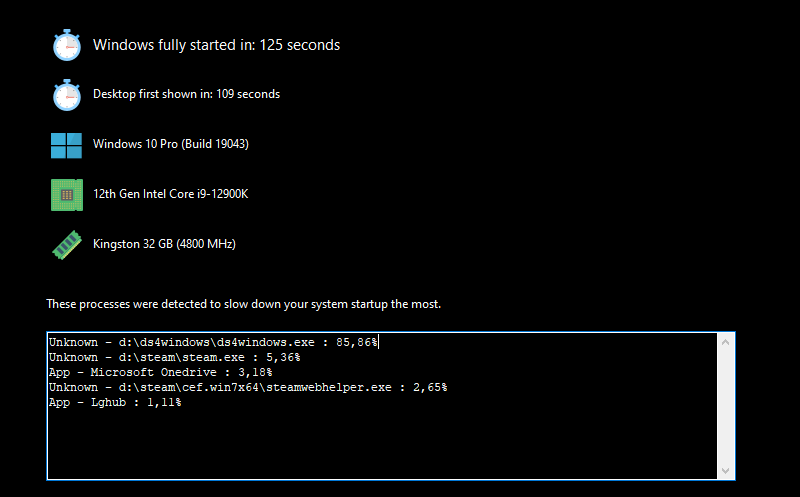
Task: Click the scrollbar up arrow in process list
Action: pyautogui.click(x=726, y=342)
